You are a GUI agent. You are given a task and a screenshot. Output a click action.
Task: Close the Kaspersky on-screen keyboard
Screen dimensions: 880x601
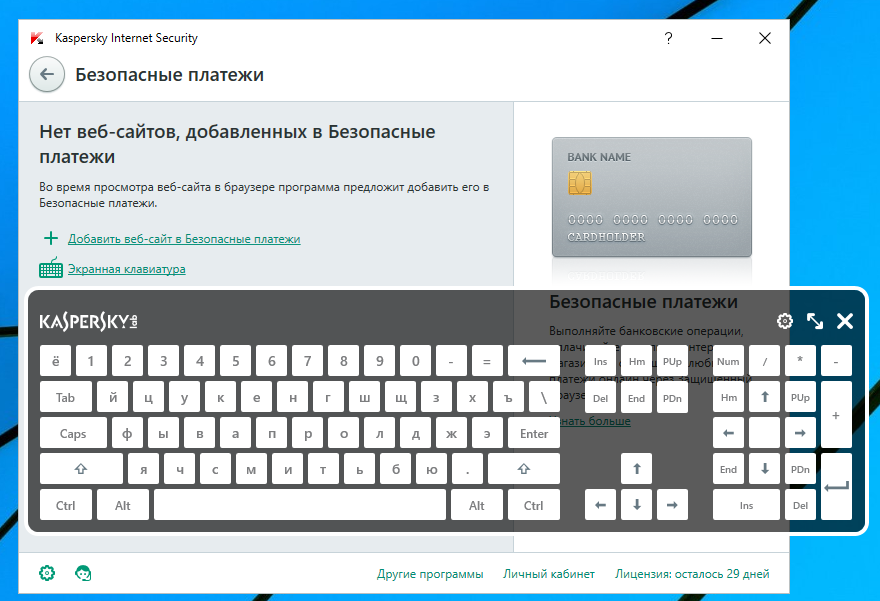(x=845, y=321)
